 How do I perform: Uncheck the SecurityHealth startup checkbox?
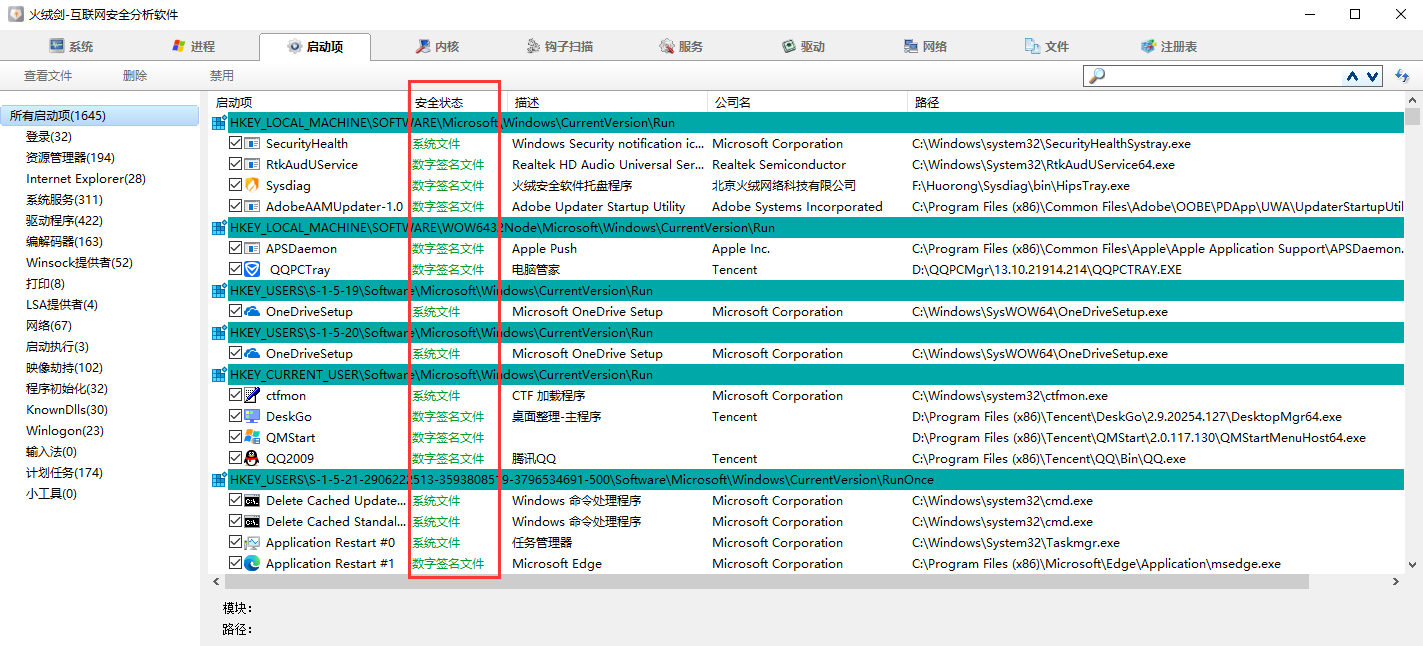(x=235, y=144)
